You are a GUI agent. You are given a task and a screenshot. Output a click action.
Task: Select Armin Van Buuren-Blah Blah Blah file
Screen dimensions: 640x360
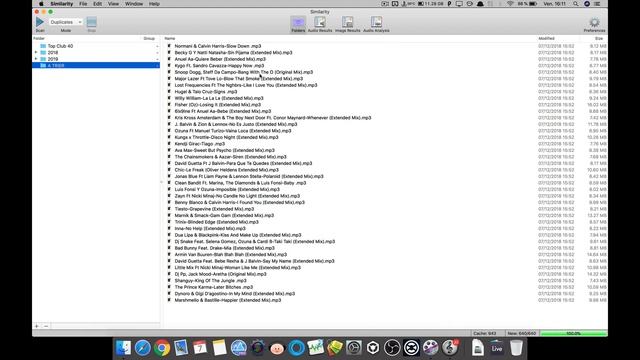pyautogui.click(x=231, y=255)
